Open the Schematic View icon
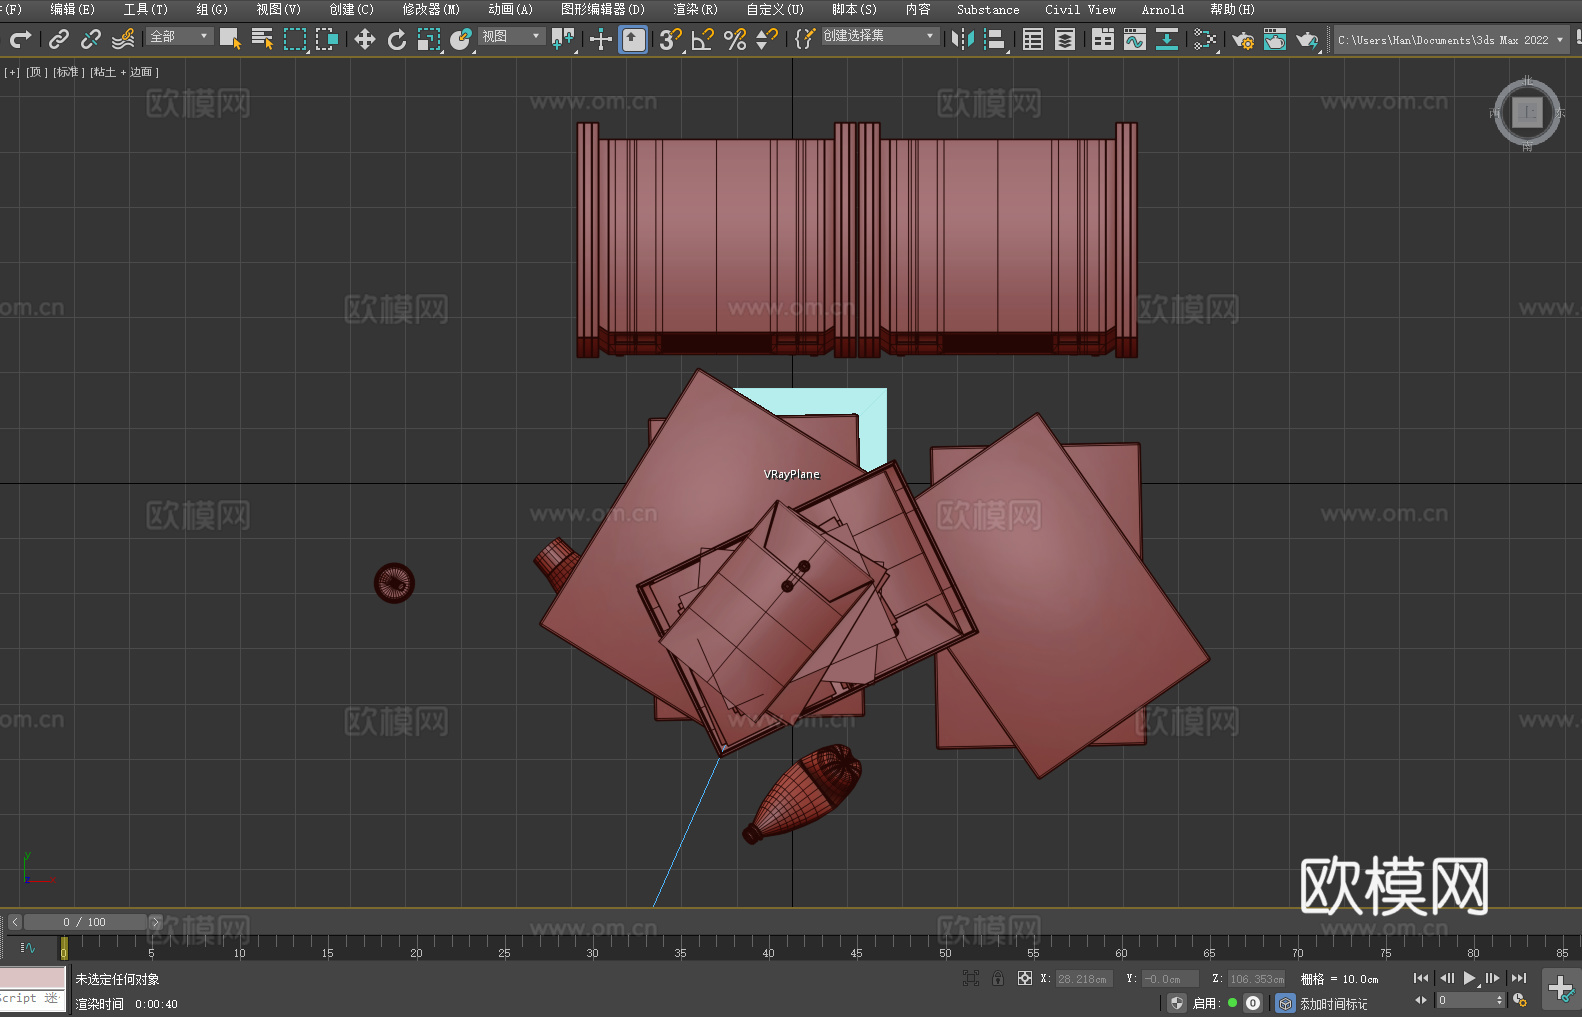Screen dimensions: 1582x1017 click(x=1205, y=39)
